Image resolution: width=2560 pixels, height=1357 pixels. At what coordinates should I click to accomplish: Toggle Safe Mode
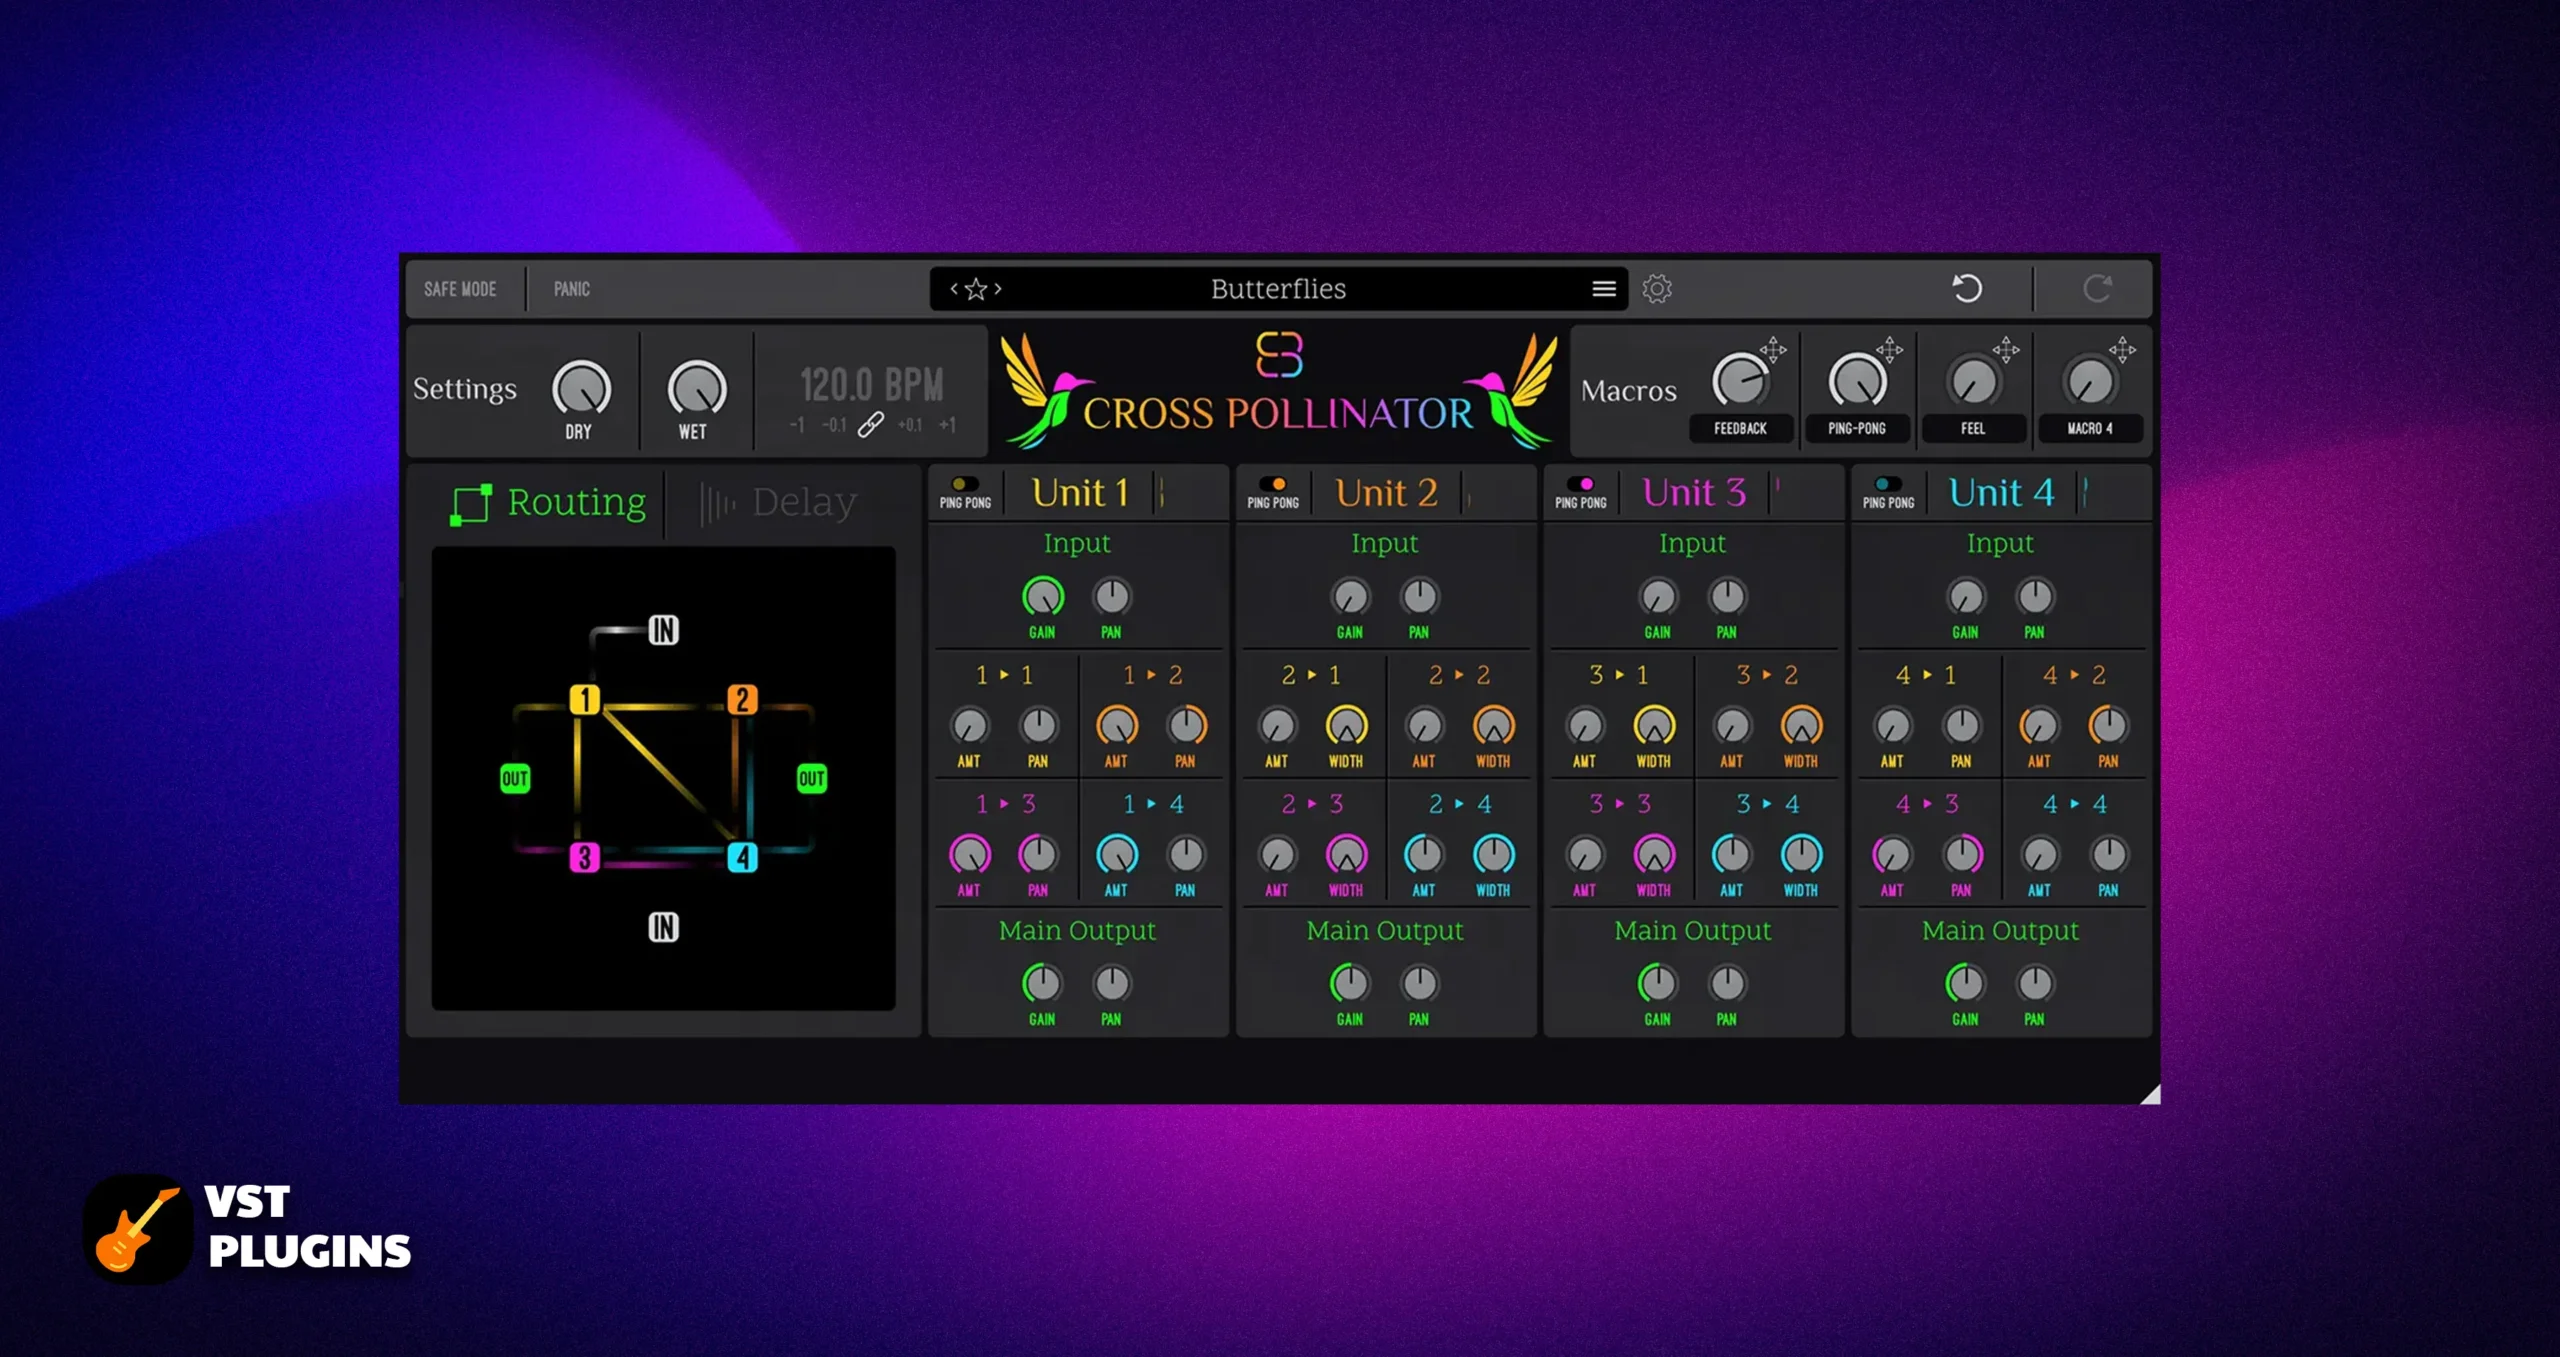point(460,289)
